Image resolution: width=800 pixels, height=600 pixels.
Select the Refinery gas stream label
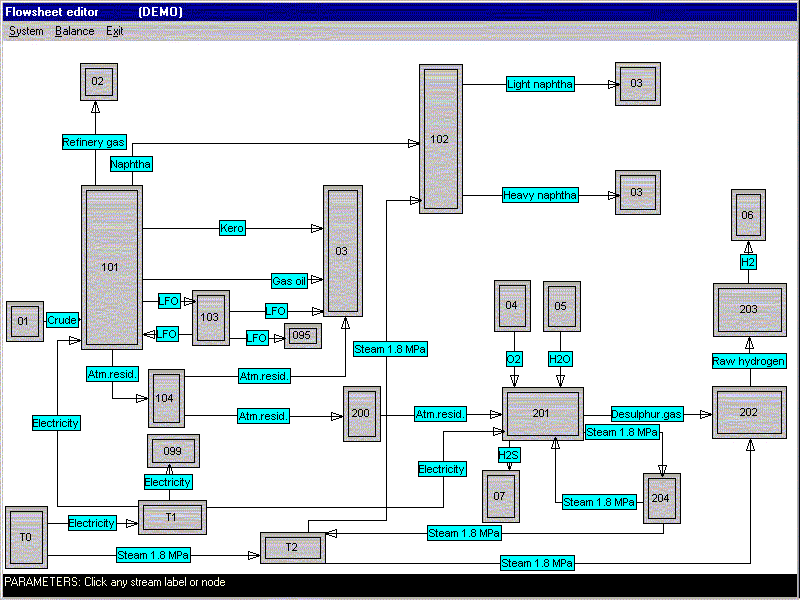click(x=94, y=142)
